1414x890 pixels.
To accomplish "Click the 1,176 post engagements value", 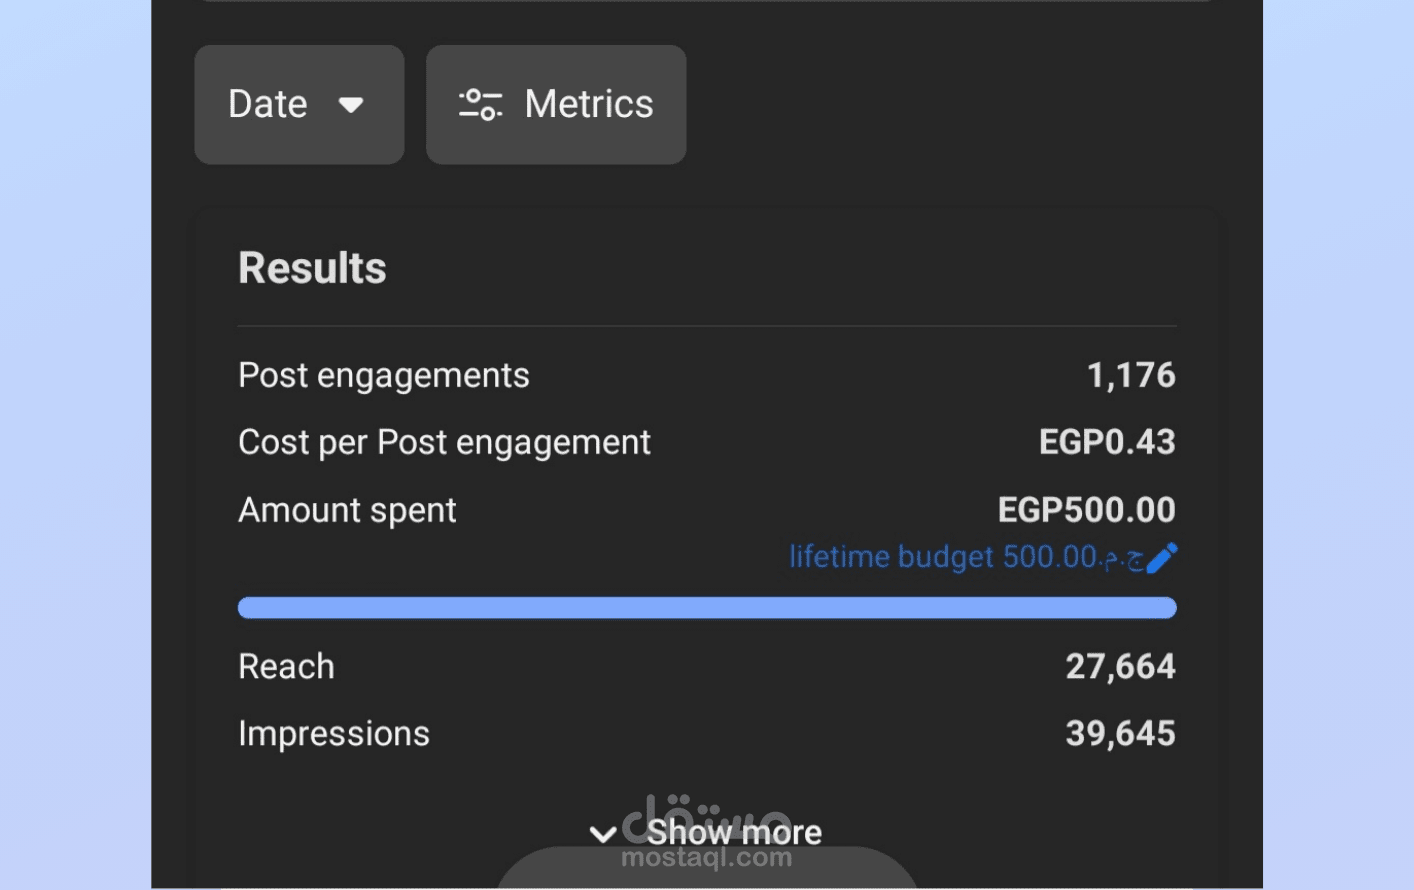I will pos(1131,375).
